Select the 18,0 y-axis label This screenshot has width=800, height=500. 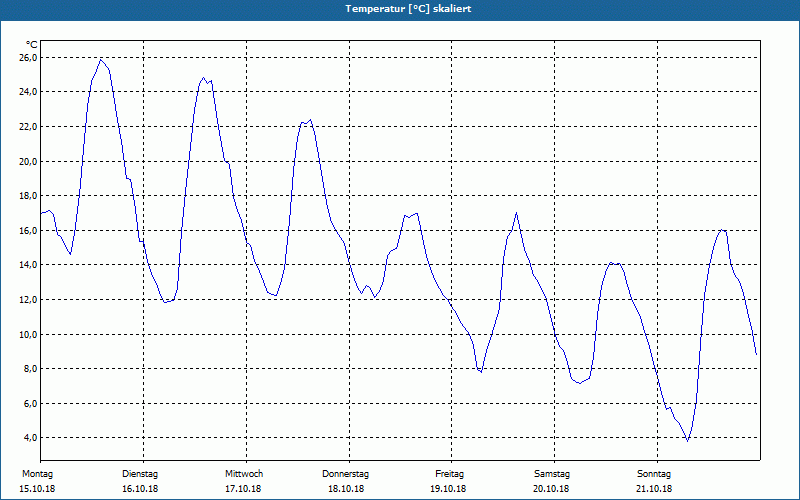[x=28, y=196]
